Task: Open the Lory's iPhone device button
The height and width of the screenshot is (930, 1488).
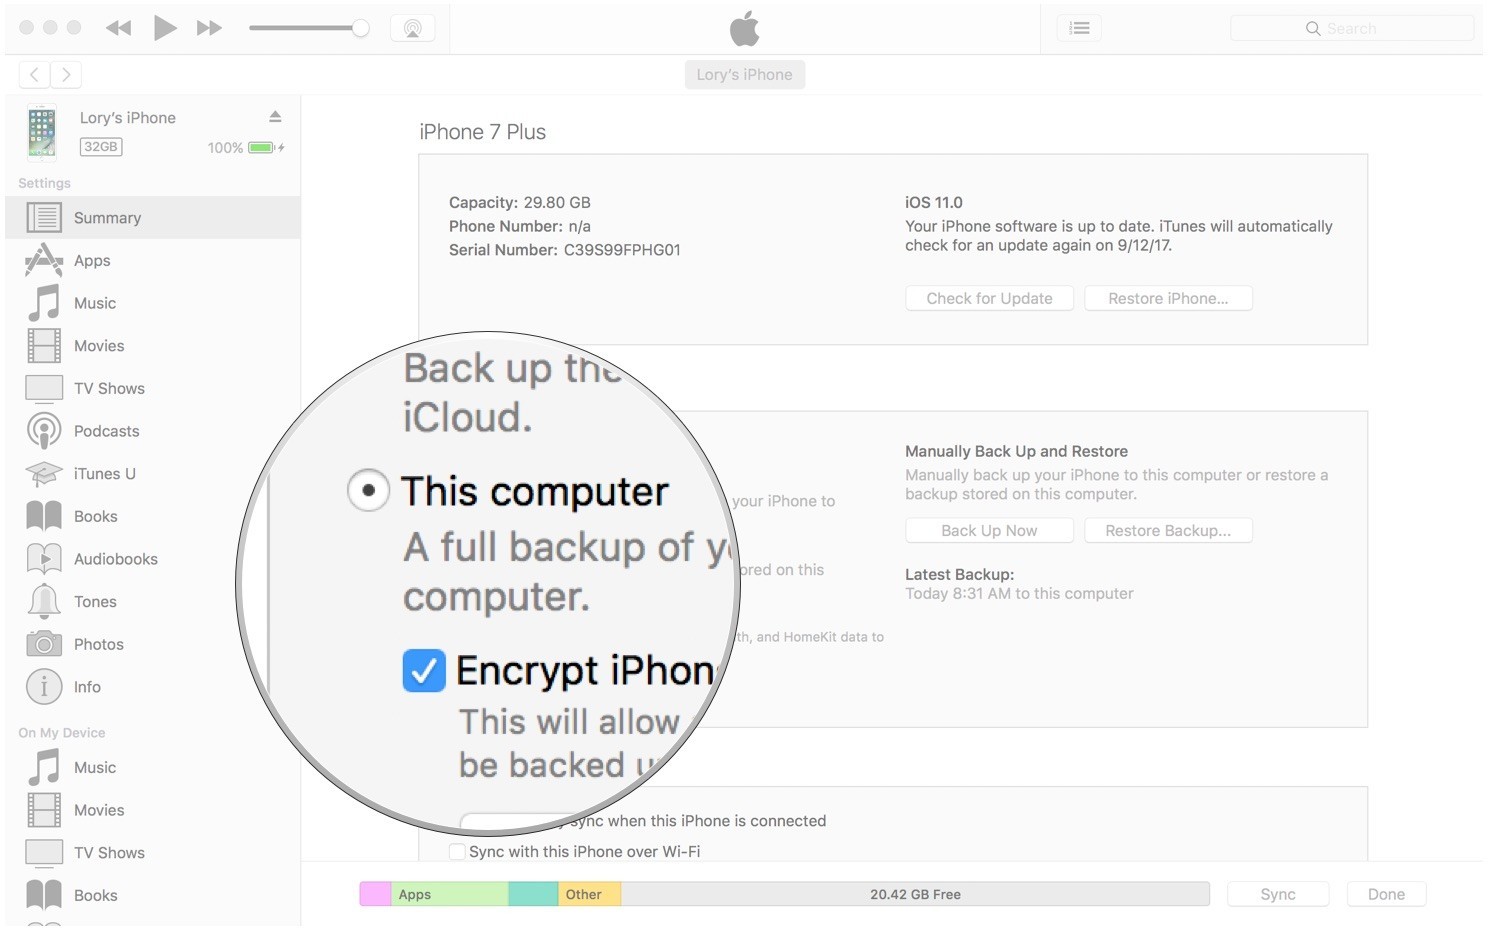Action: coord(744,74)
